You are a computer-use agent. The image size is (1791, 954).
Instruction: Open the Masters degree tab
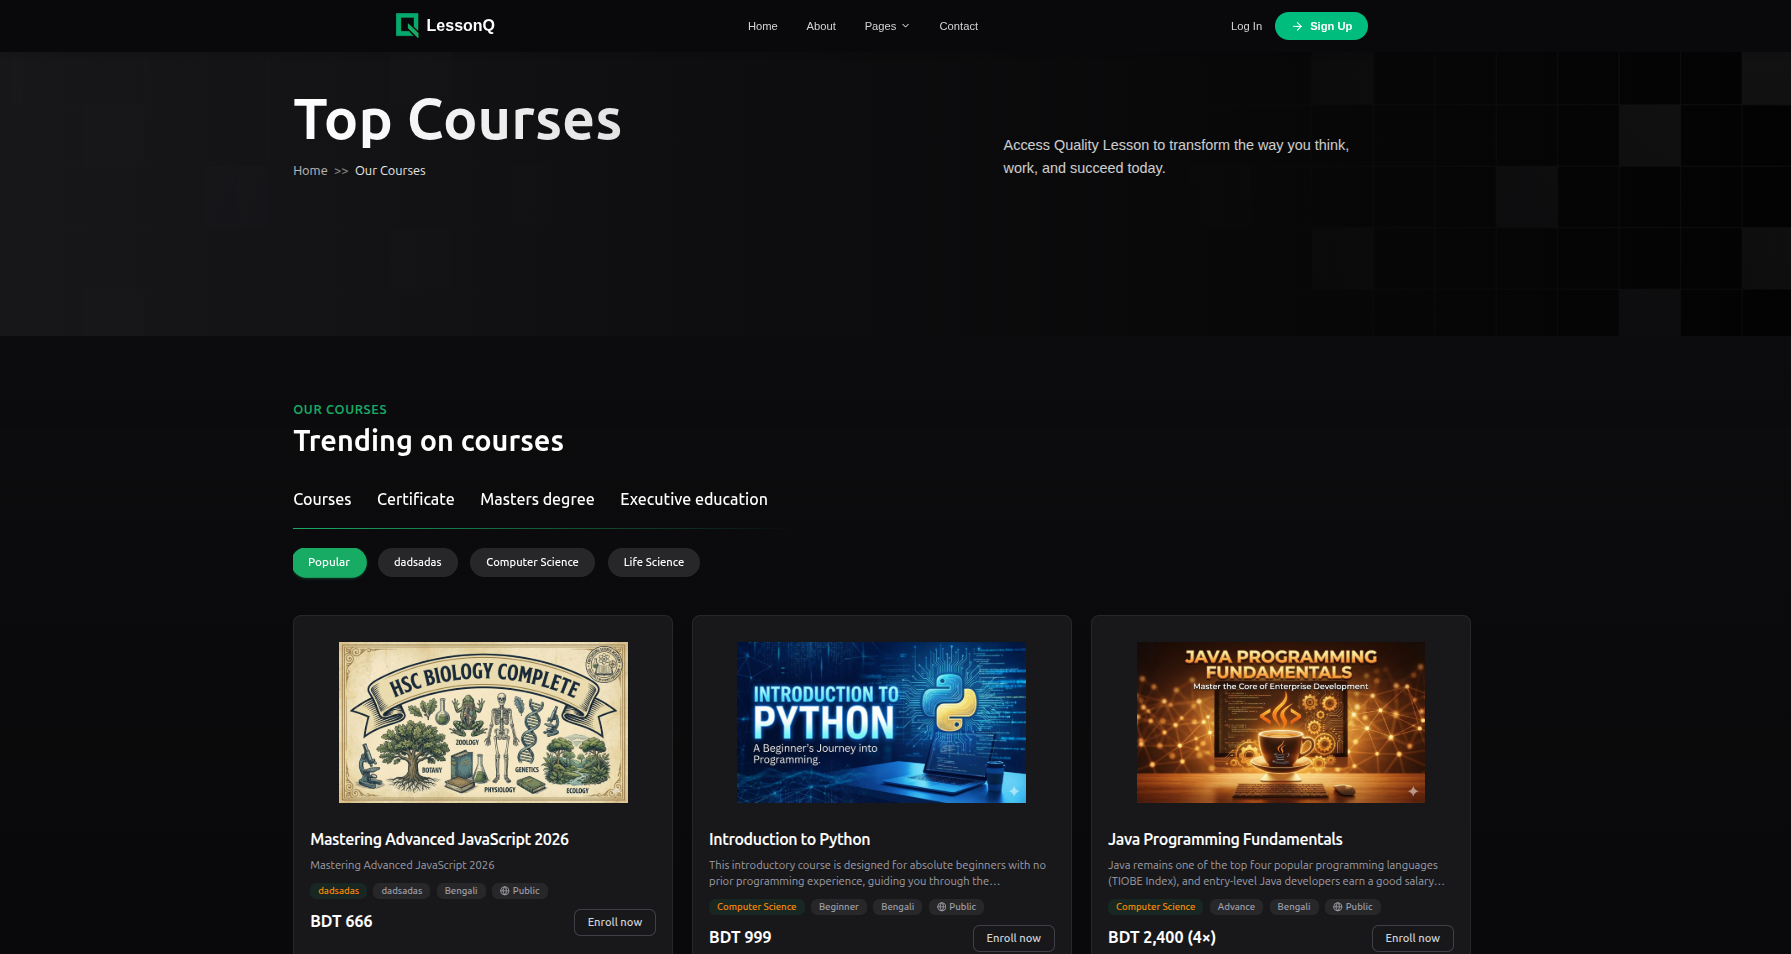(x=537, y=499)
